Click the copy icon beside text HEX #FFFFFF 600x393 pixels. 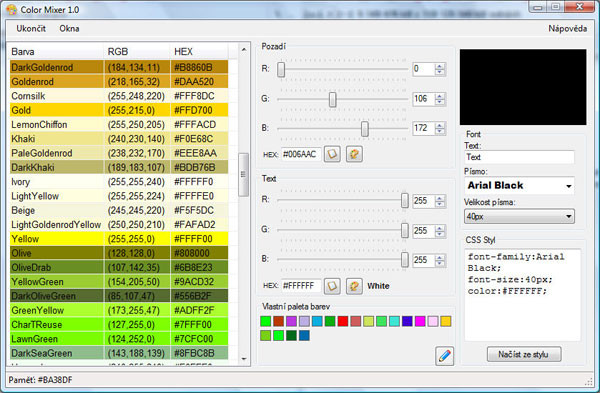[332, 286]
